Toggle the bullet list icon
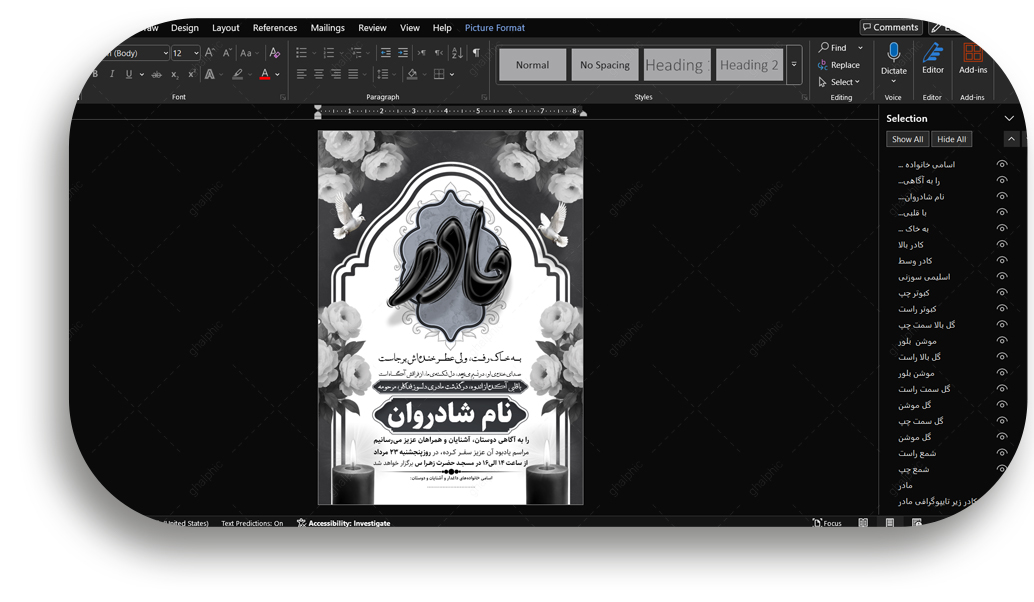This screenshot has width=1034, height=602. (x=301, y=53)
